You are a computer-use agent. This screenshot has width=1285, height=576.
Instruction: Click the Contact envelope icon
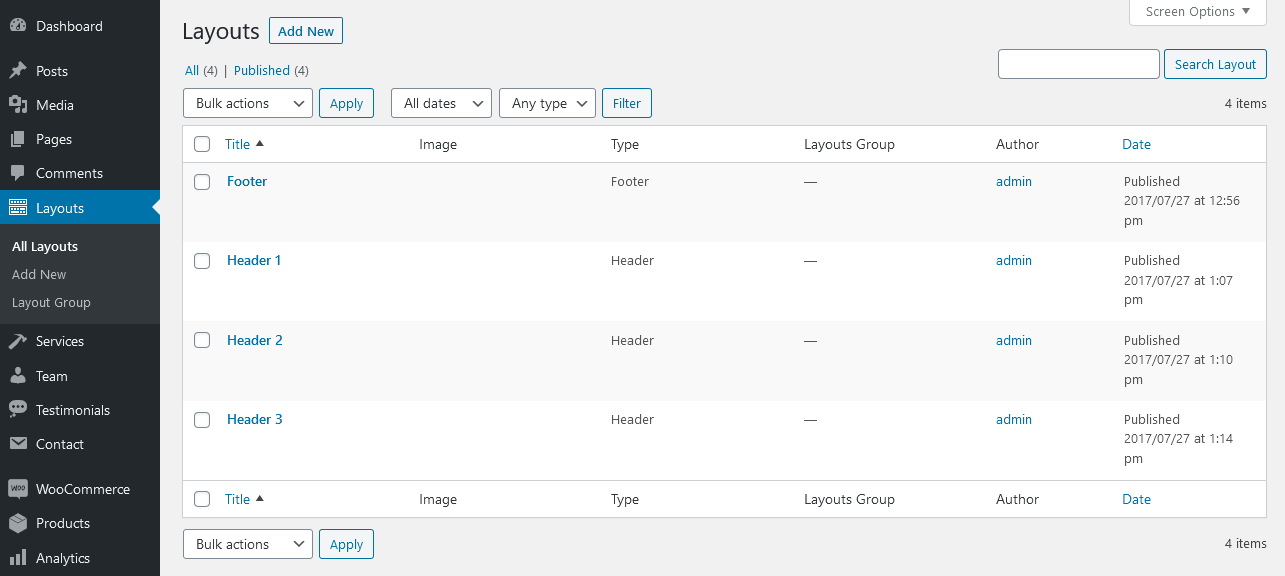(x=18, y=444)
